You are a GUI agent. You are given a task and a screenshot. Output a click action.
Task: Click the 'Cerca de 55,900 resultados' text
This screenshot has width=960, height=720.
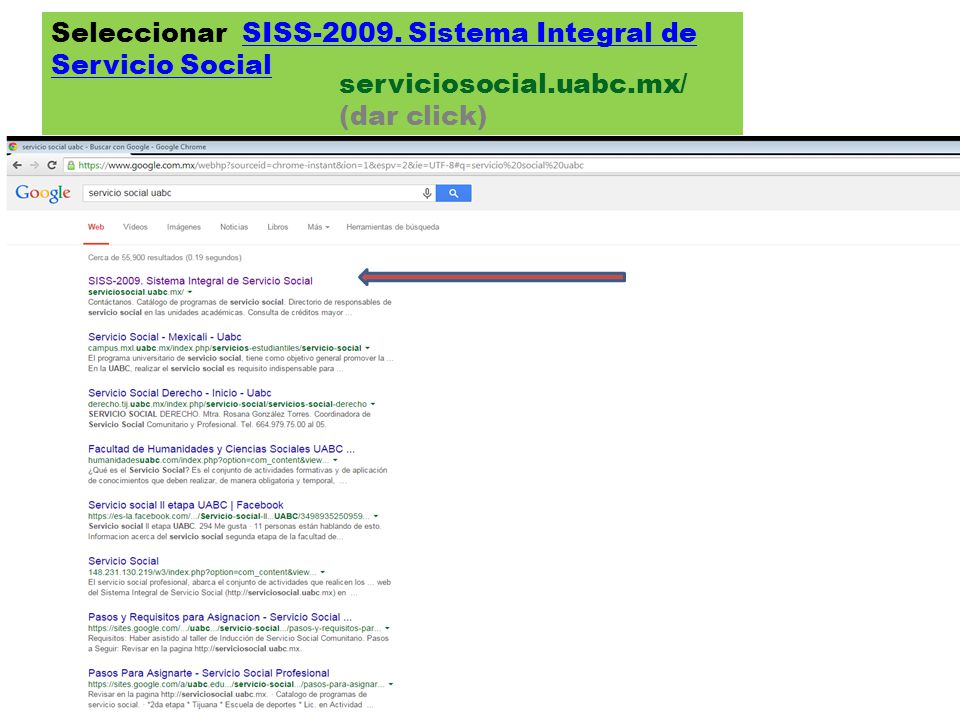click(x=165, y=258)
